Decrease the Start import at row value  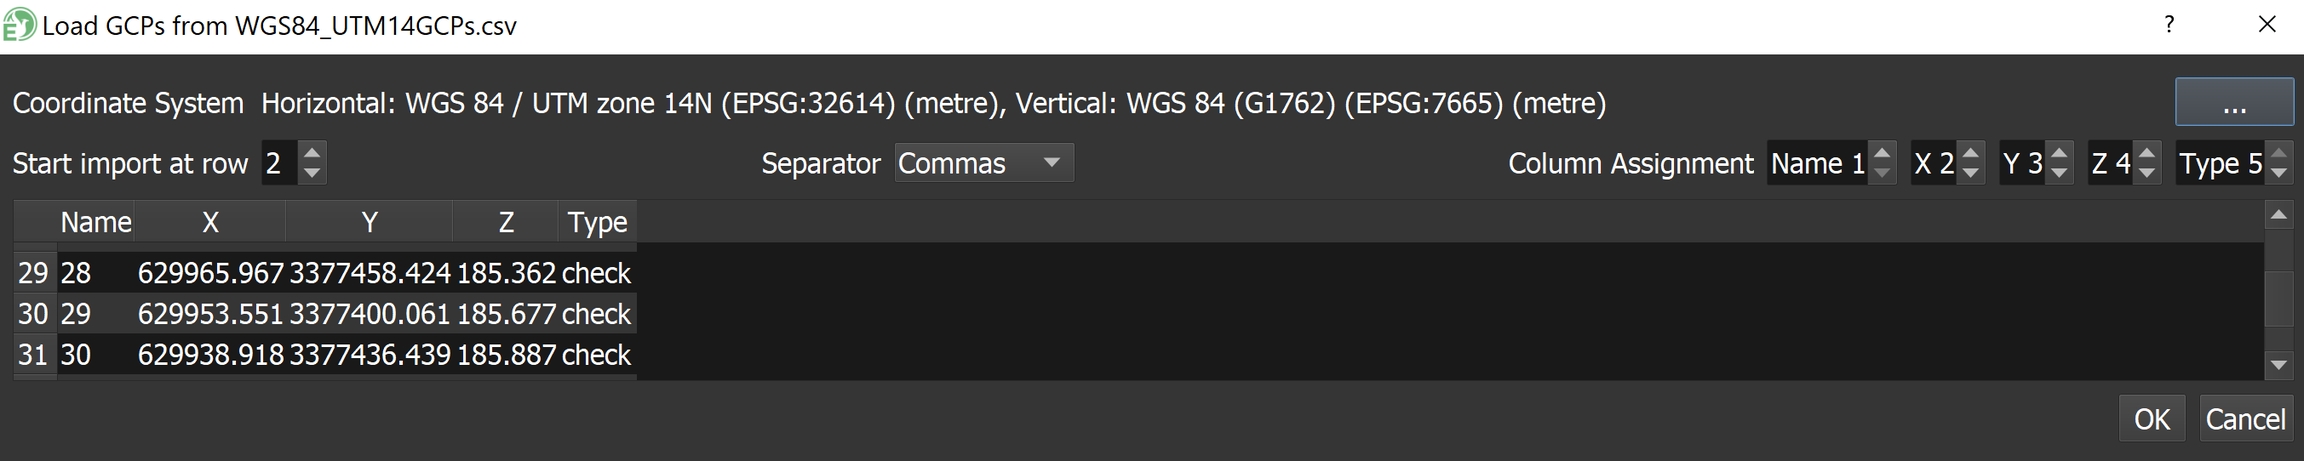point(312,173)
